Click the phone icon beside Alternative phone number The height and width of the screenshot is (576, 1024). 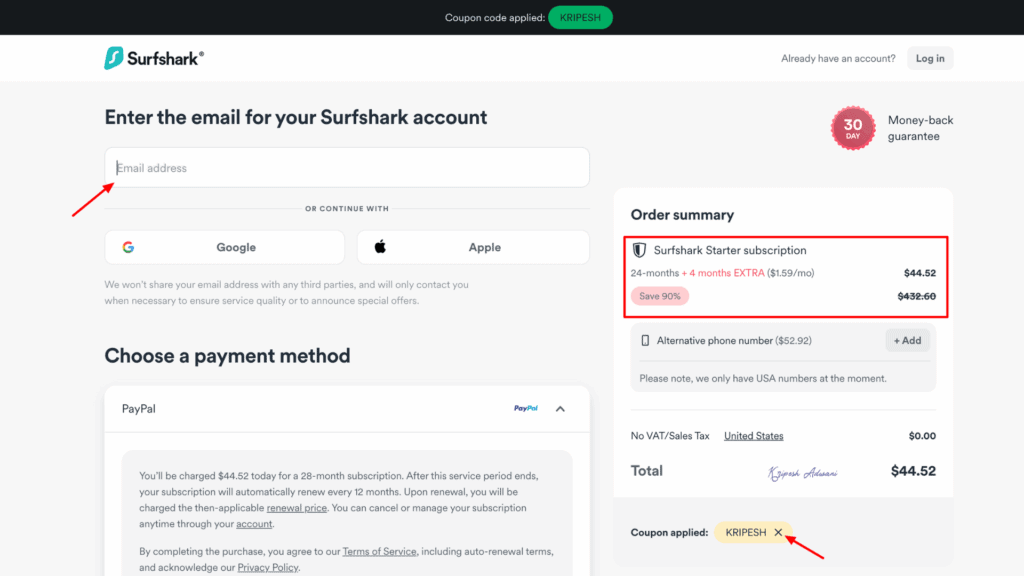click(643, 340)
